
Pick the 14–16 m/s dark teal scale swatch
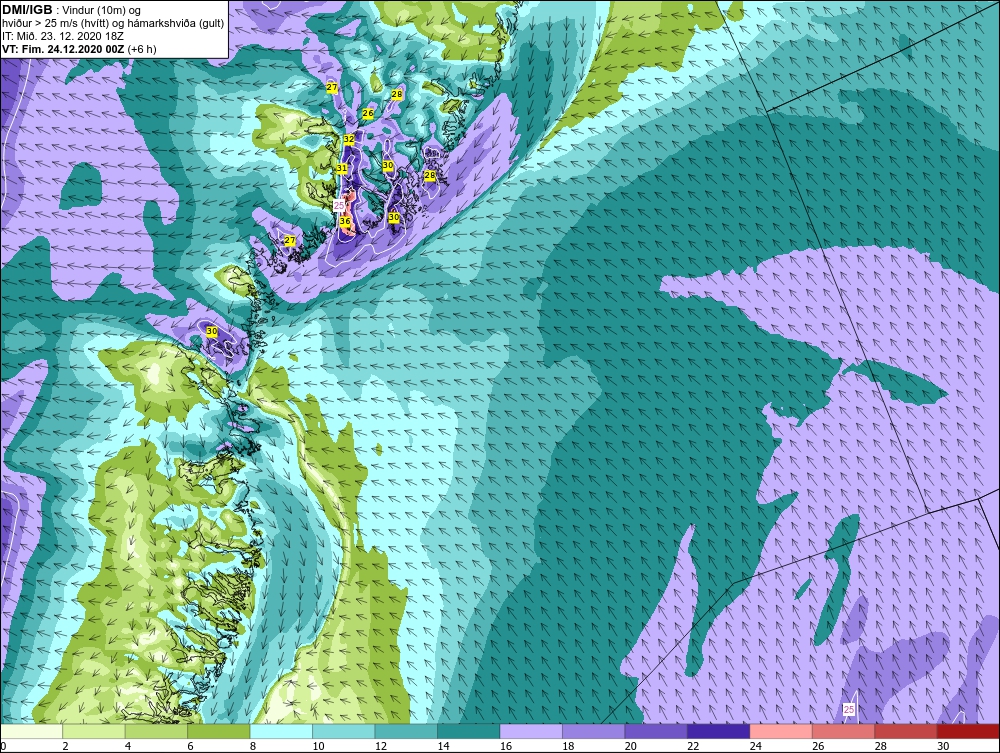coord(469,731)
